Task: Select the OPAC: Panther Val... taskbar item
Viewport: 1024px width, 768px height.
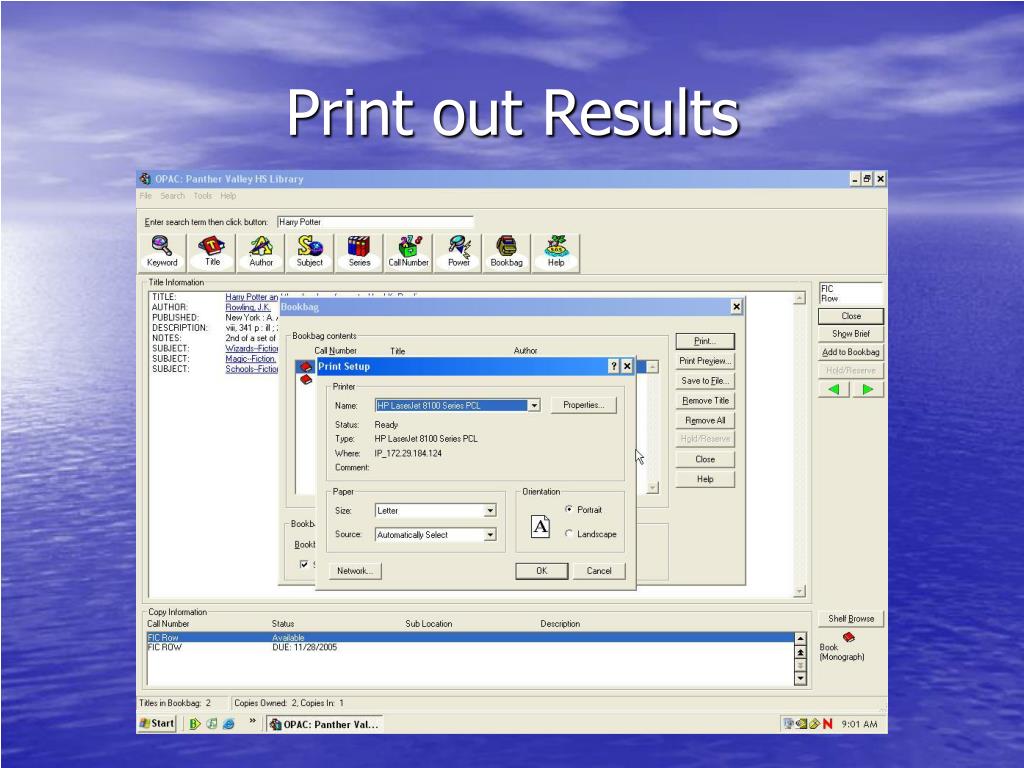Action: [x=324, y=724]
